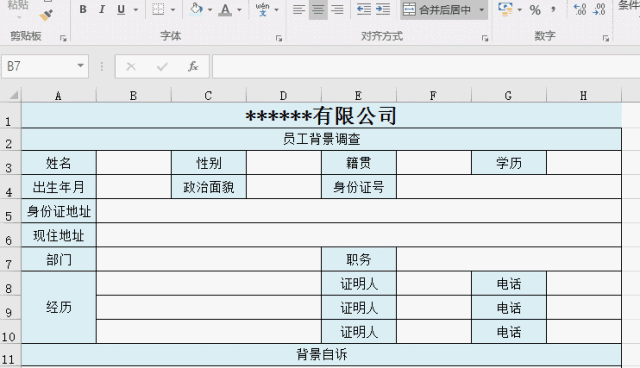Image resolution: width=640 pixels, height=368 pixels.
Task: Open the 字体 font dialog launcher
Action: click(x=279, y=38)
